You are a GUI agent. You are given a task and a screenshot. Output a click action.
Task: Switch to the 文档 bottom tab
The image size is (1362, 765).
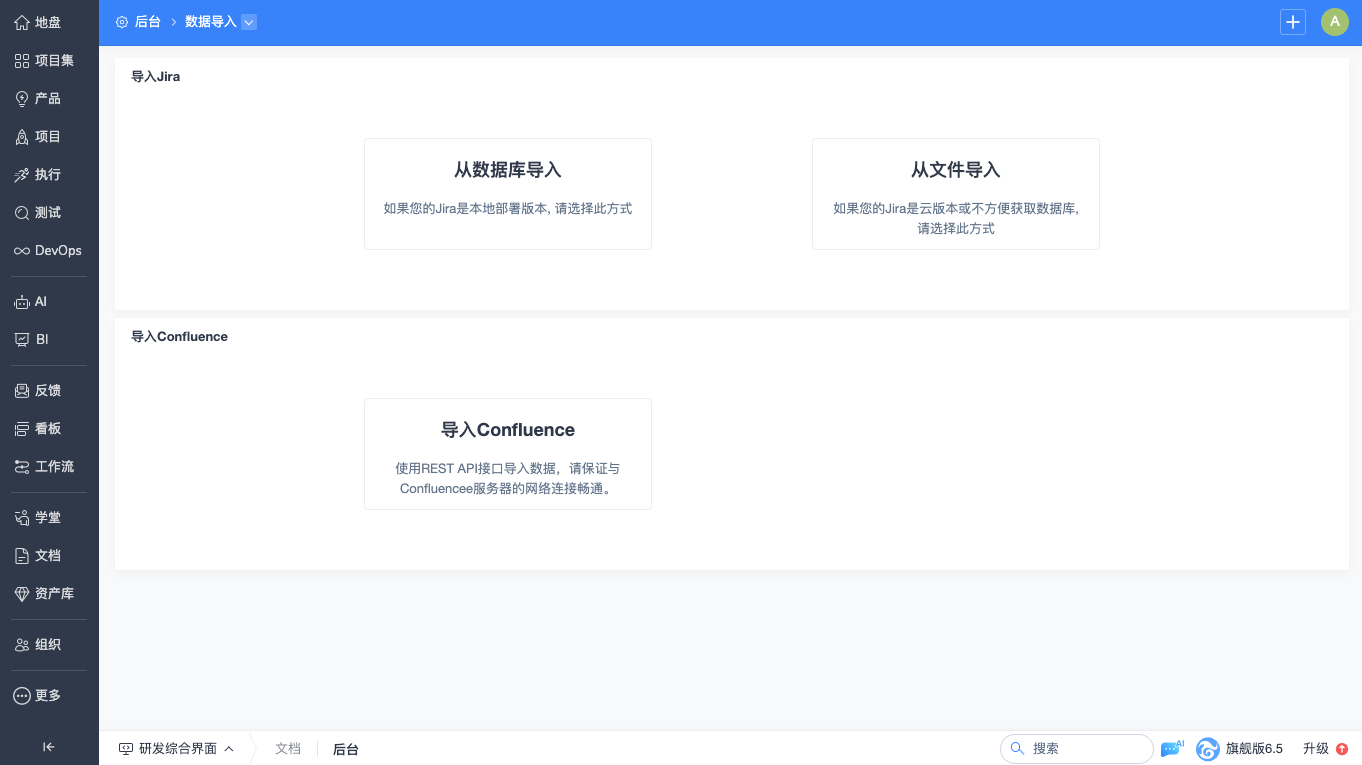pos(288,748)
